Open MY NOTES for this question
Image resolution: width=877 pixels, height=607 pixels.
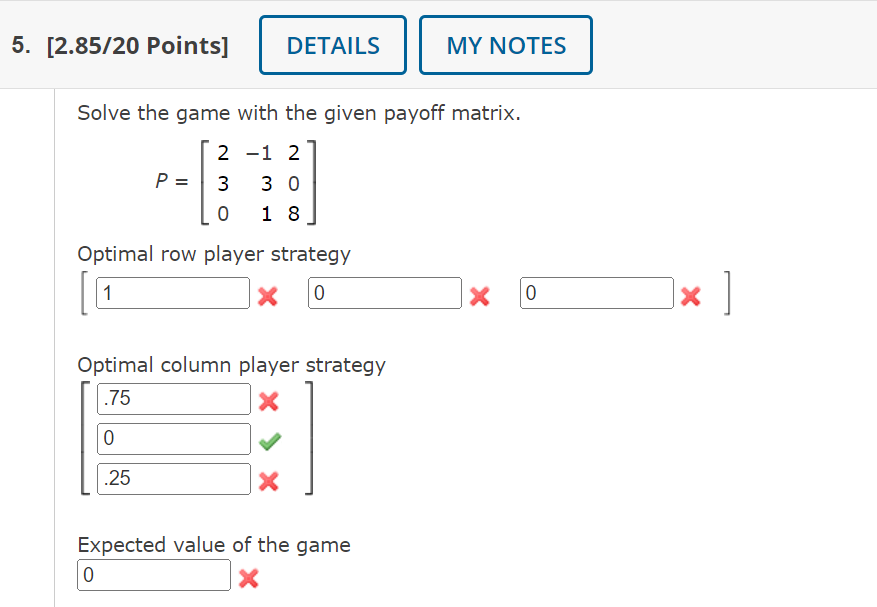pyautogui.click(x=505, y=45)
